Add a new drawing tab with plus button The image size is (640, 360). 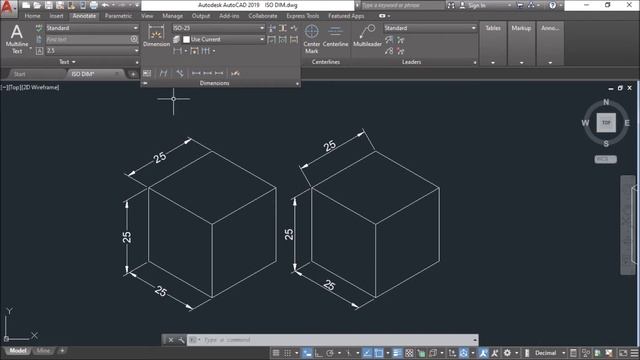(133, 74)
